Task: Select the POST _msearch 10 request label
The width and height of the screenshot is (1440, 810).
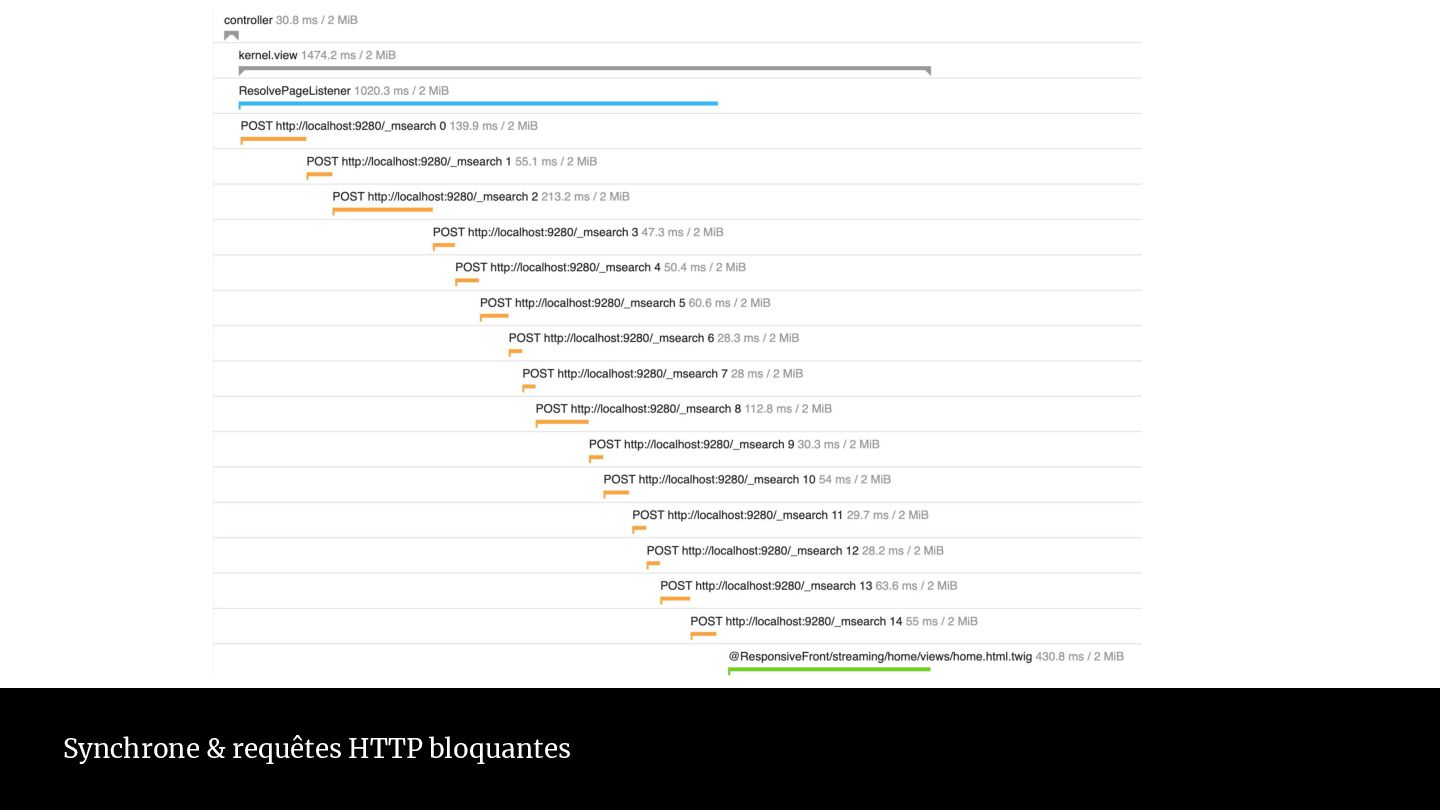Action: coord(708,480)
